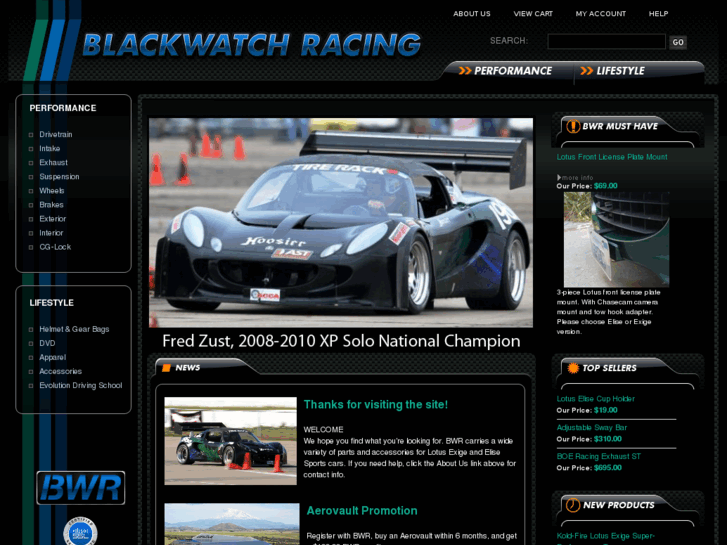Click the BWR logo badge in sidebar
Viewport: 727px width, 545px height.
(81, 487)
